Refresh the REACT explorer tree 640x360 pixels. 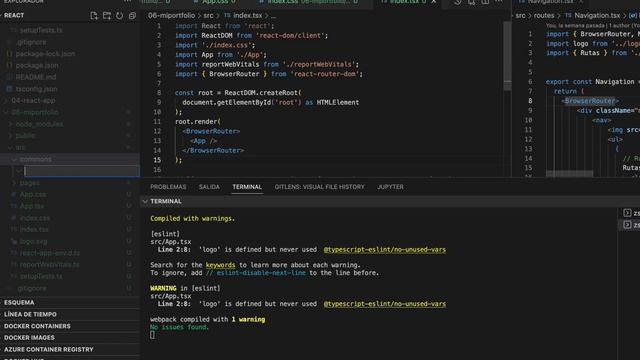tap(119, 16)
